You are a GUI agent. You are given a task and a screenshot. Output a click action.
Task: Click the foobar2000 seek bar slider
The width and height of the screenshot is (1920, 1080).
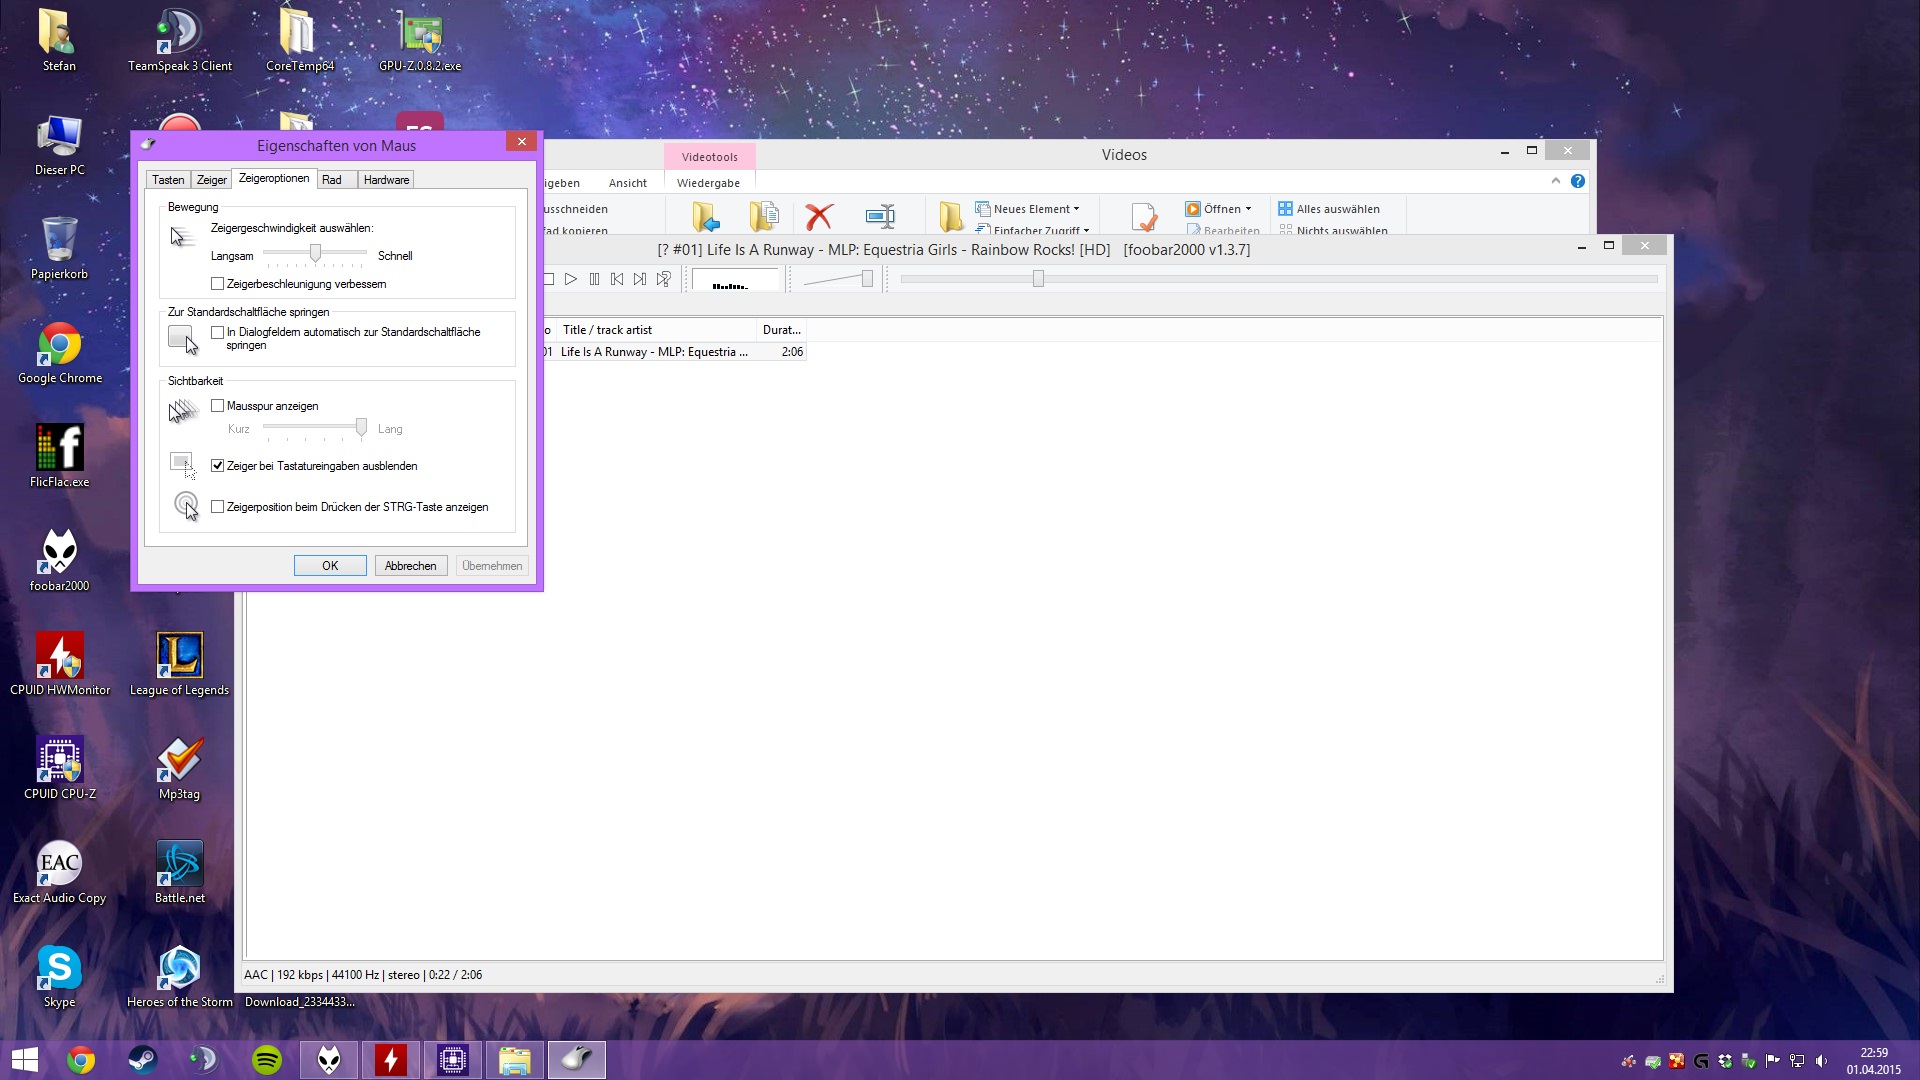[x=1038, y=279]
